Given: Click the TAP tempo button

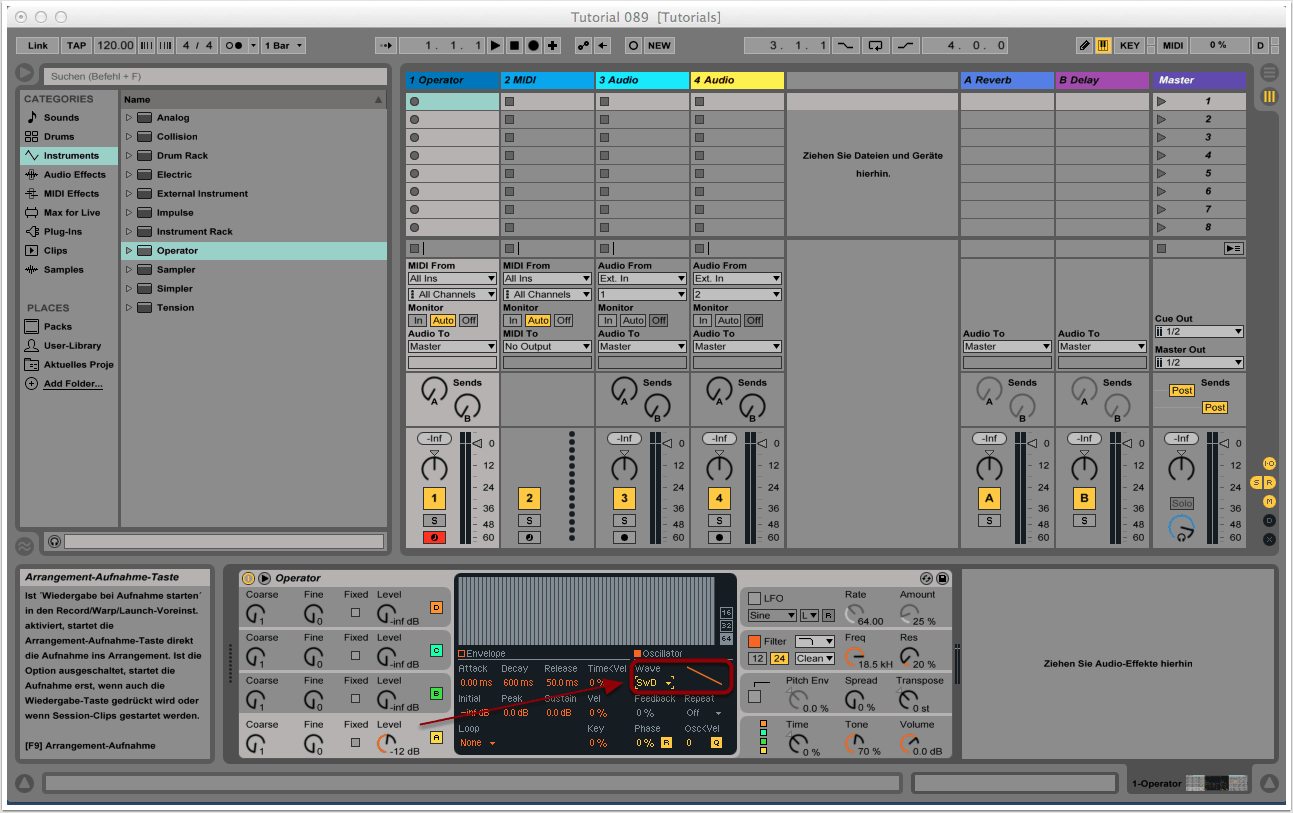Looking at the screenshot, I should (76, 45).
